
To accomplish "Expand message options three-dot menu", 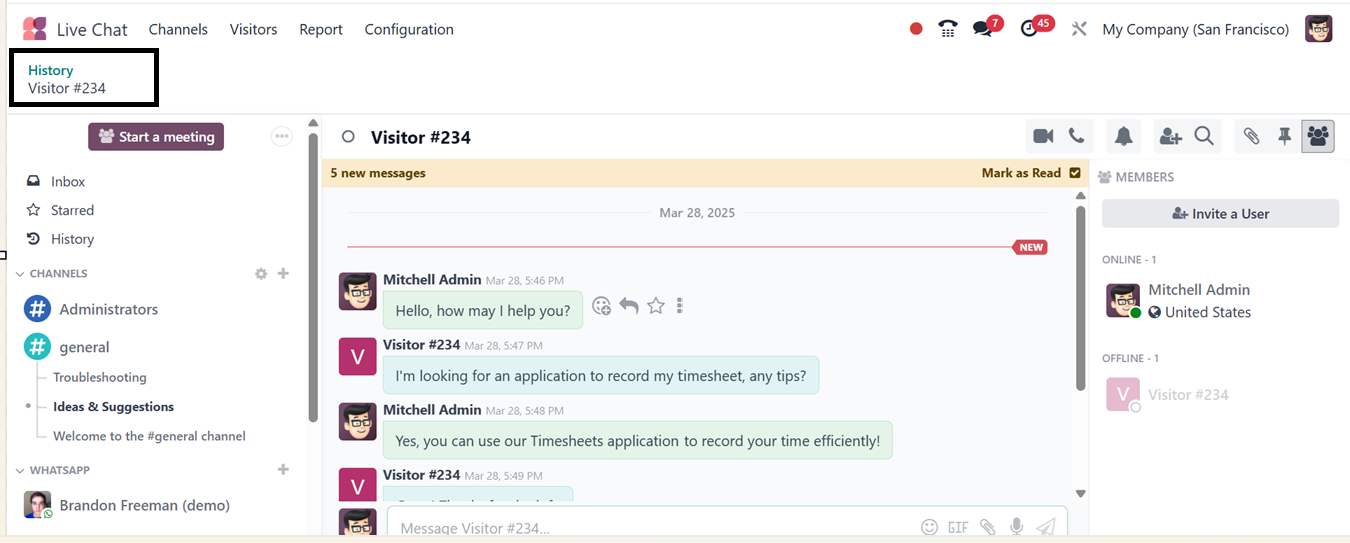I will point(680,306).
